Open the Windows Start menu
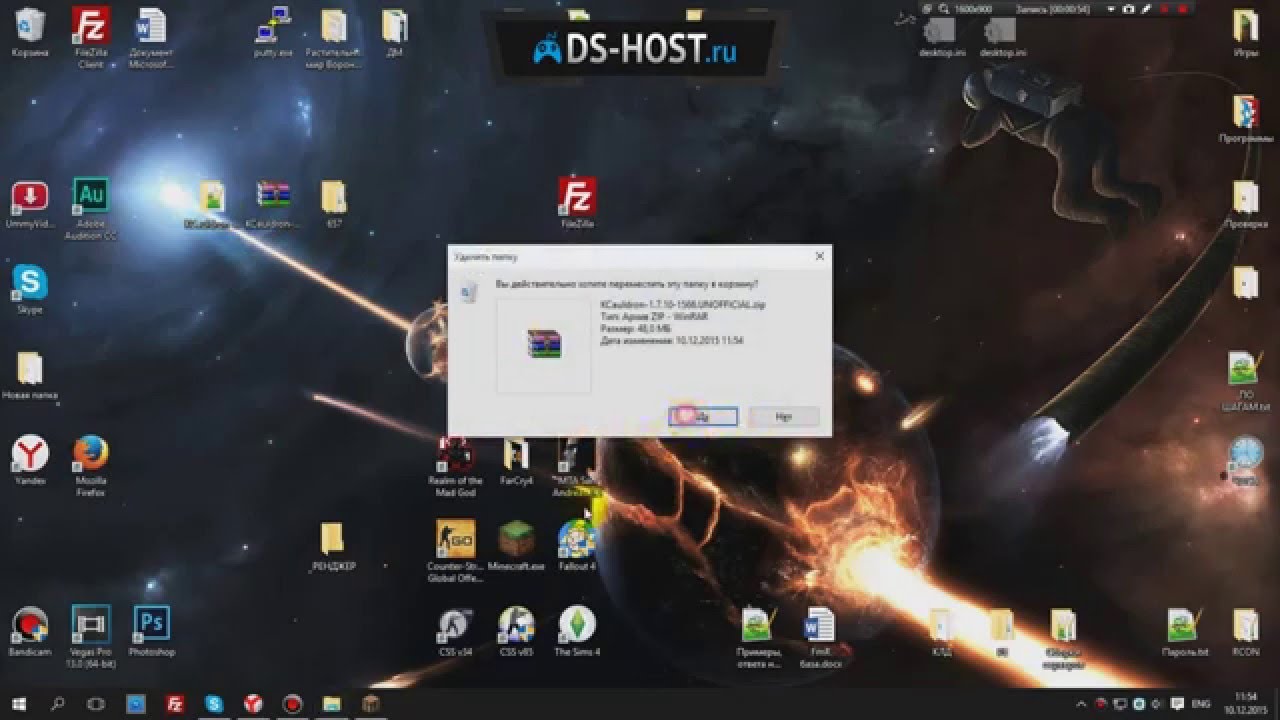Screen dimensions: 1280x720 pyautogui.click(x=19, y=703)
